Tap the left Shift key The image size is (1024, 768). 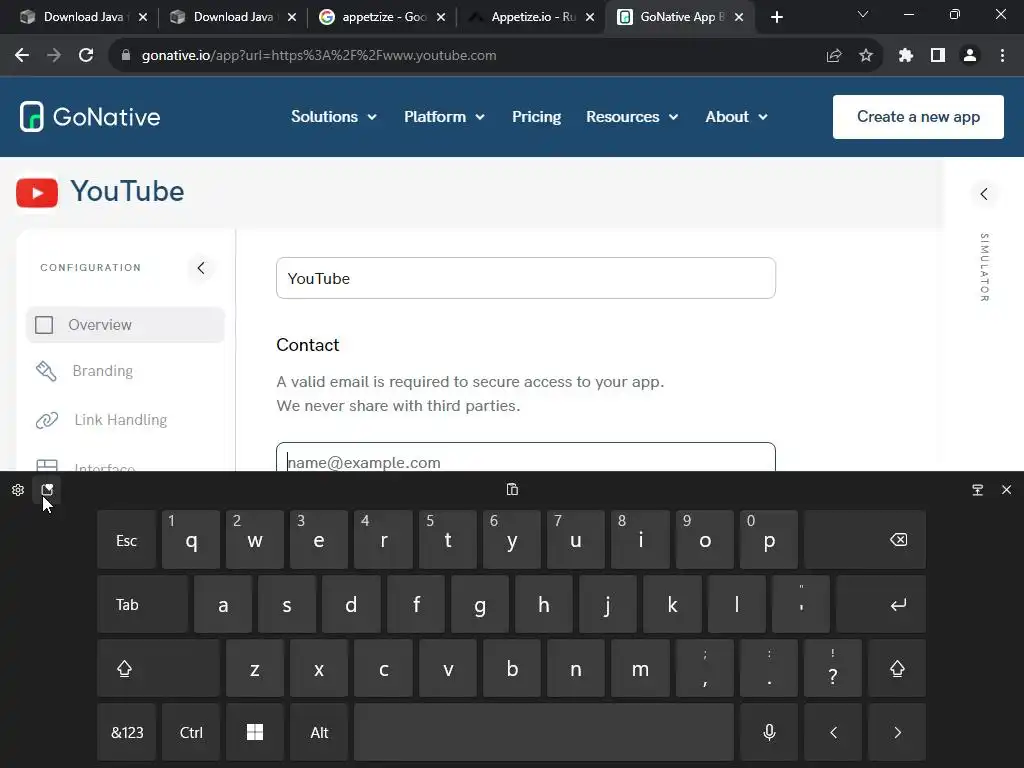tap(158, 669)
